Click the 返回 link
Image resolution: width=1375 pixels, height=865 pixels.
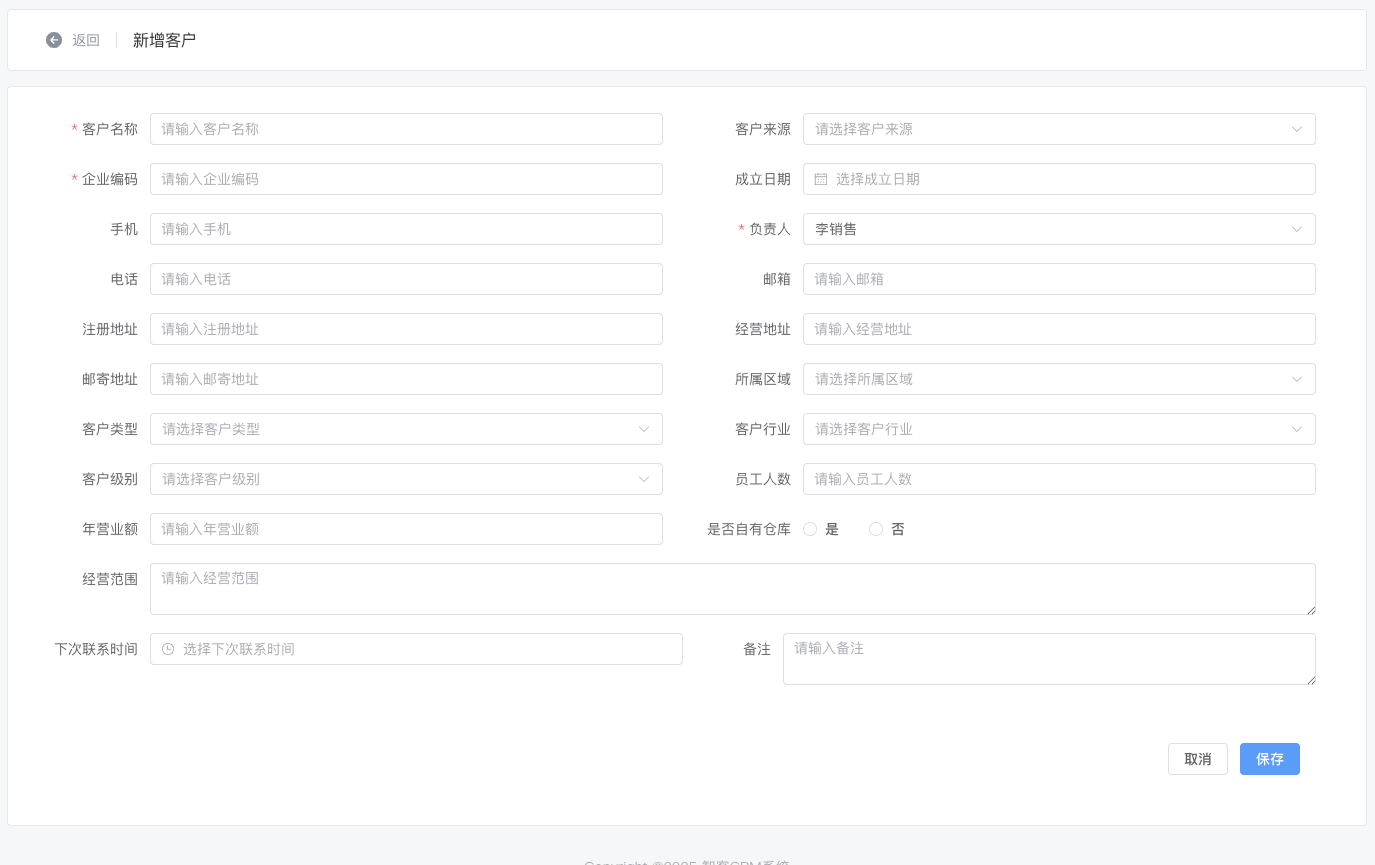click(x=86, y=40)
